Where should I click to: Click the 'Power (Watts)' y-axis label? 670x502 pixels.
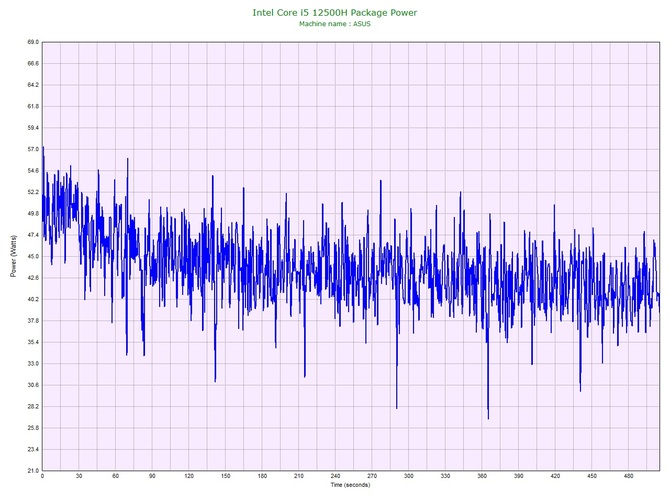click(13, 256)
